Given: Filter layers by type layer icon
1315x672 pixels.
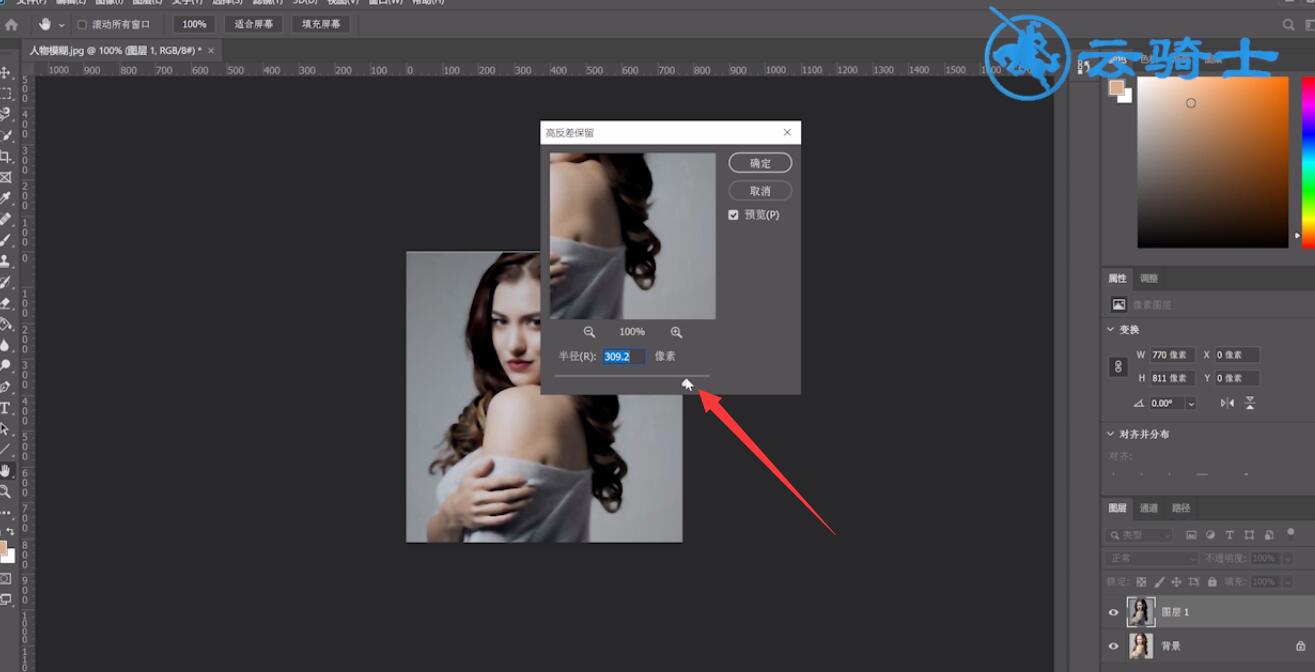Looking at the screenshot, I should tap(1230, 535).
